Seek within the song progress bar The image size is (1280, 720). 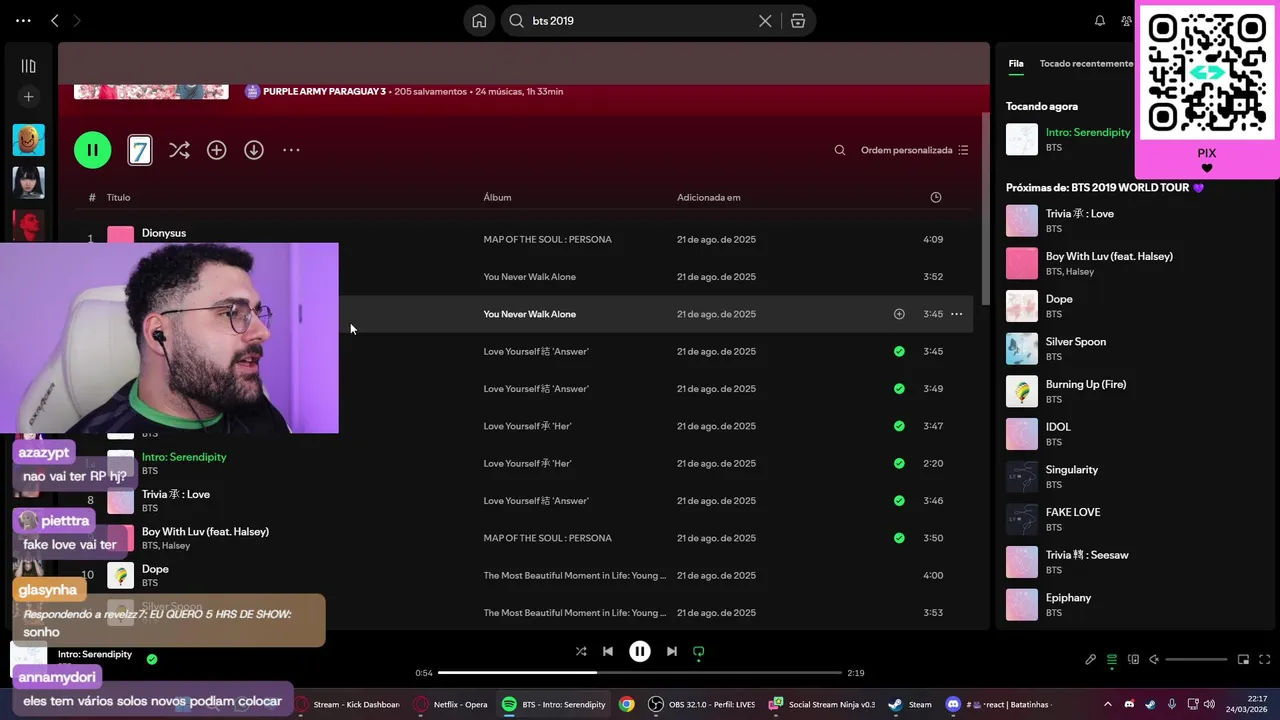(640, 673)
